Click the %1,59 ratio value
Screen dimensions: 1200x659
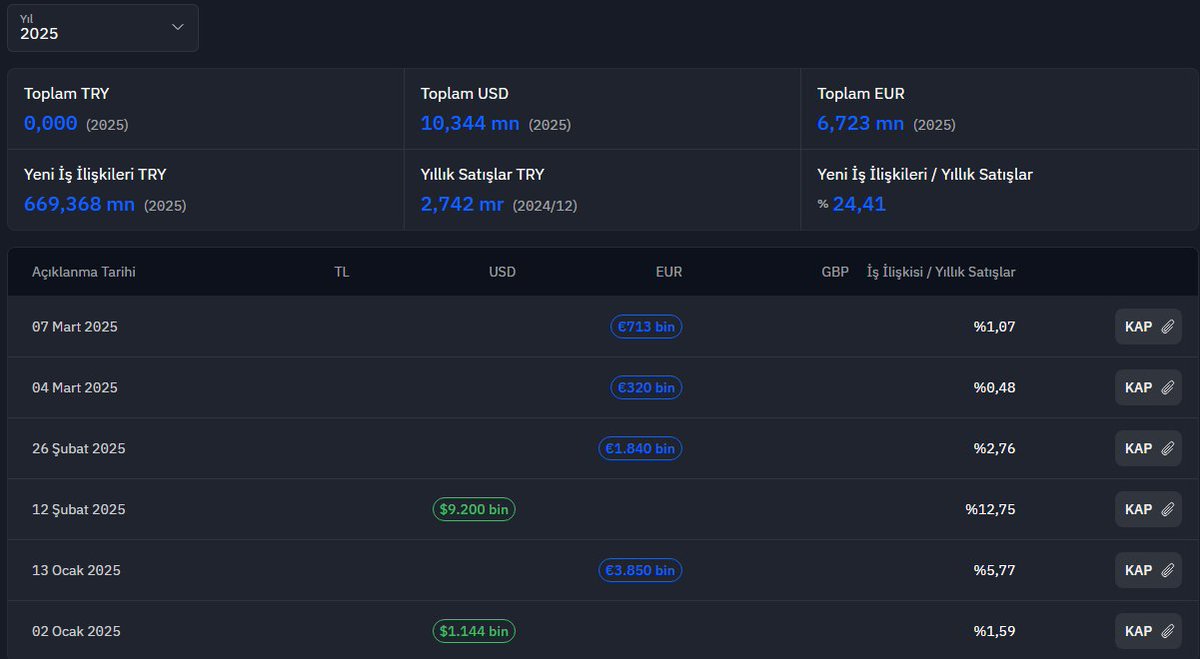[995, 631]
